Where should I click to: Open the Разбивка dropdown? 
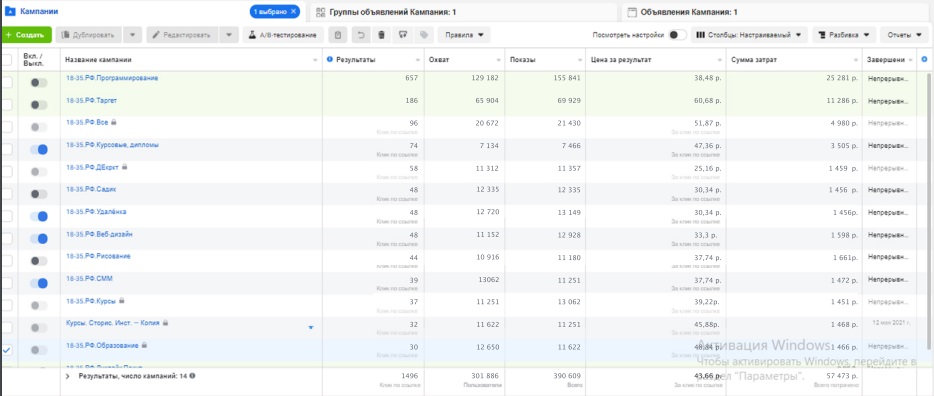tap(844, 35)
